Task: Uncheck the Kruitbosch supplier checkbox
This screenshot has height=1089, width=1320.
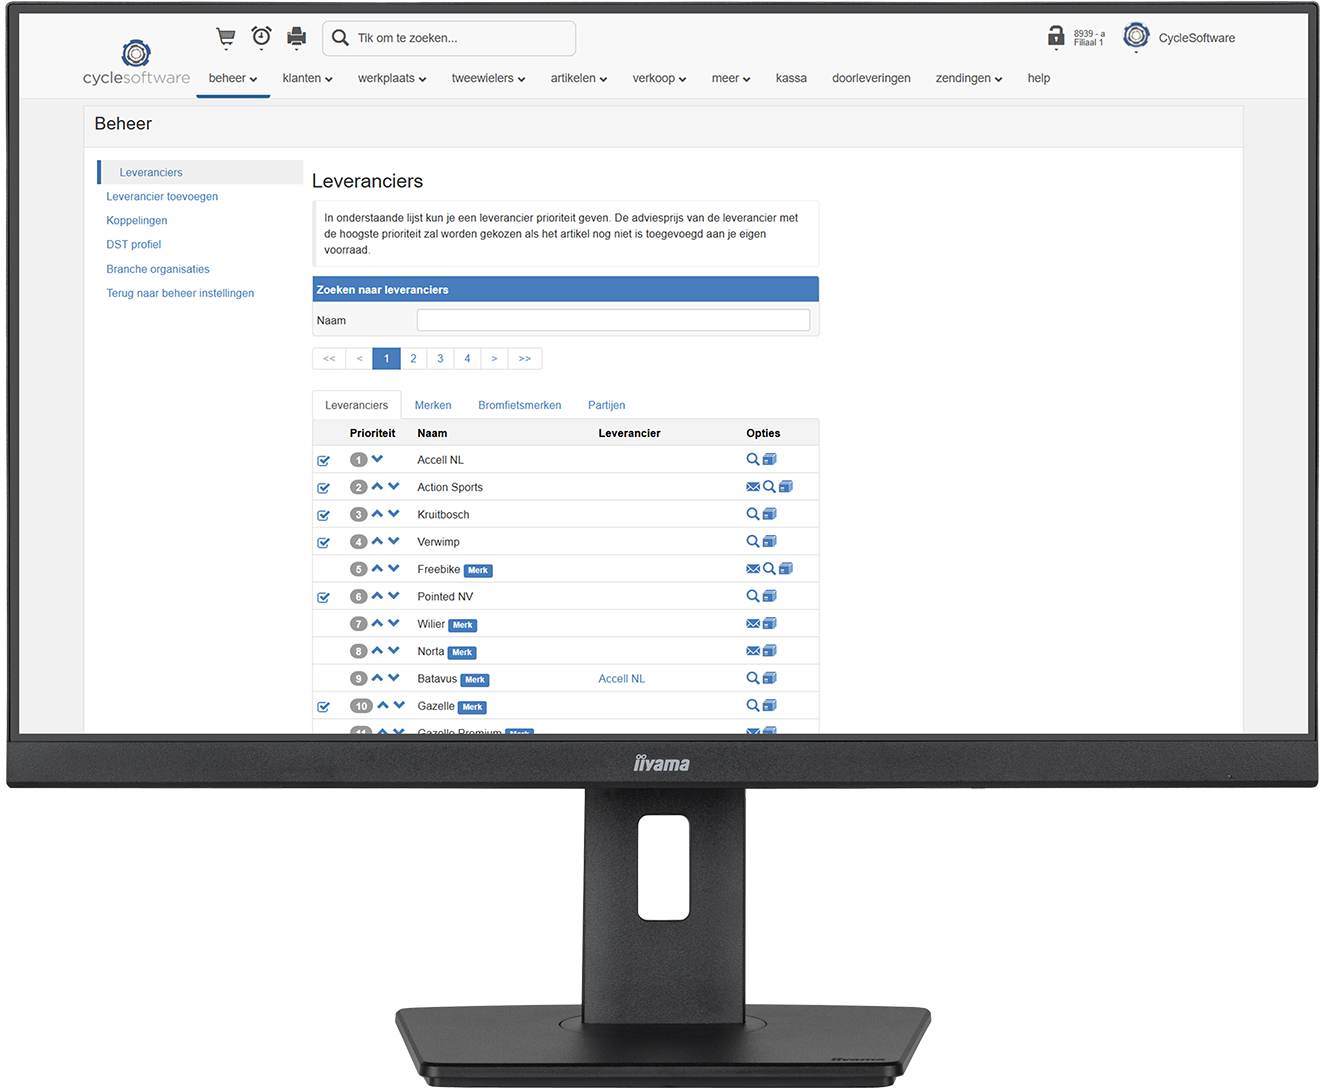Action: [323, 516]
